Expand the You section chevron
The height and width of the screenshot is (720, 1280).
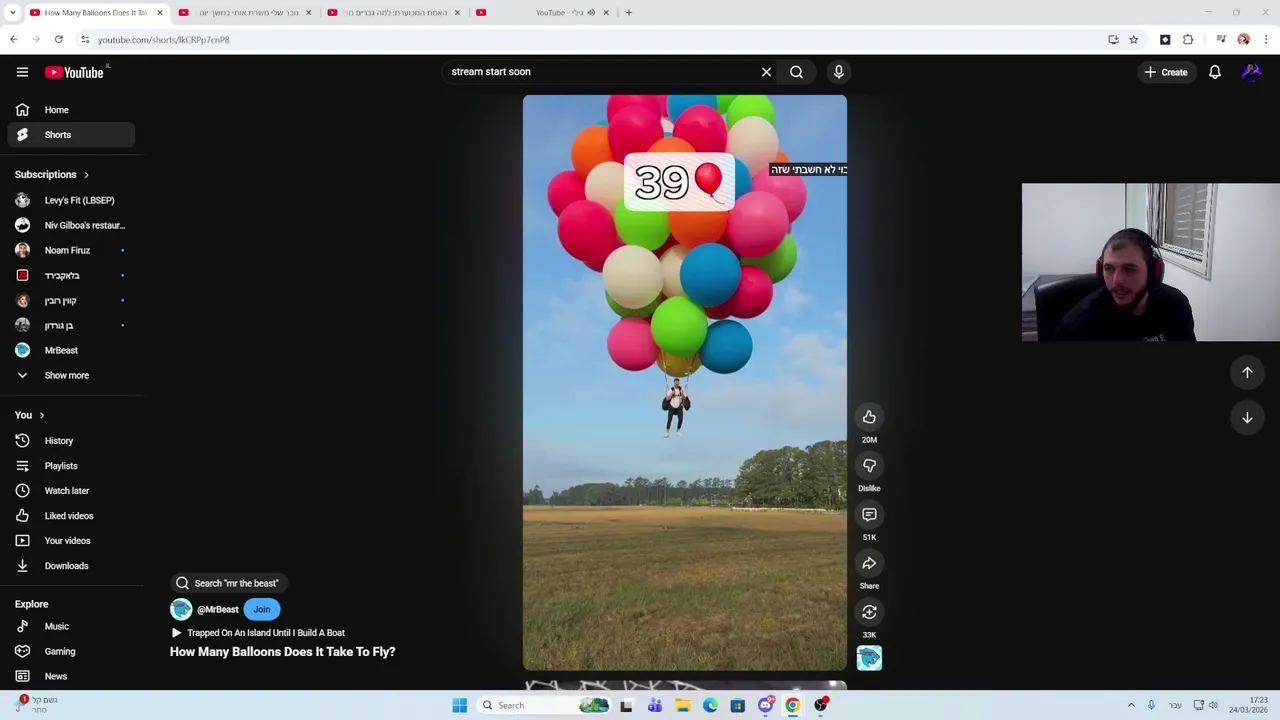coord(42,415)
